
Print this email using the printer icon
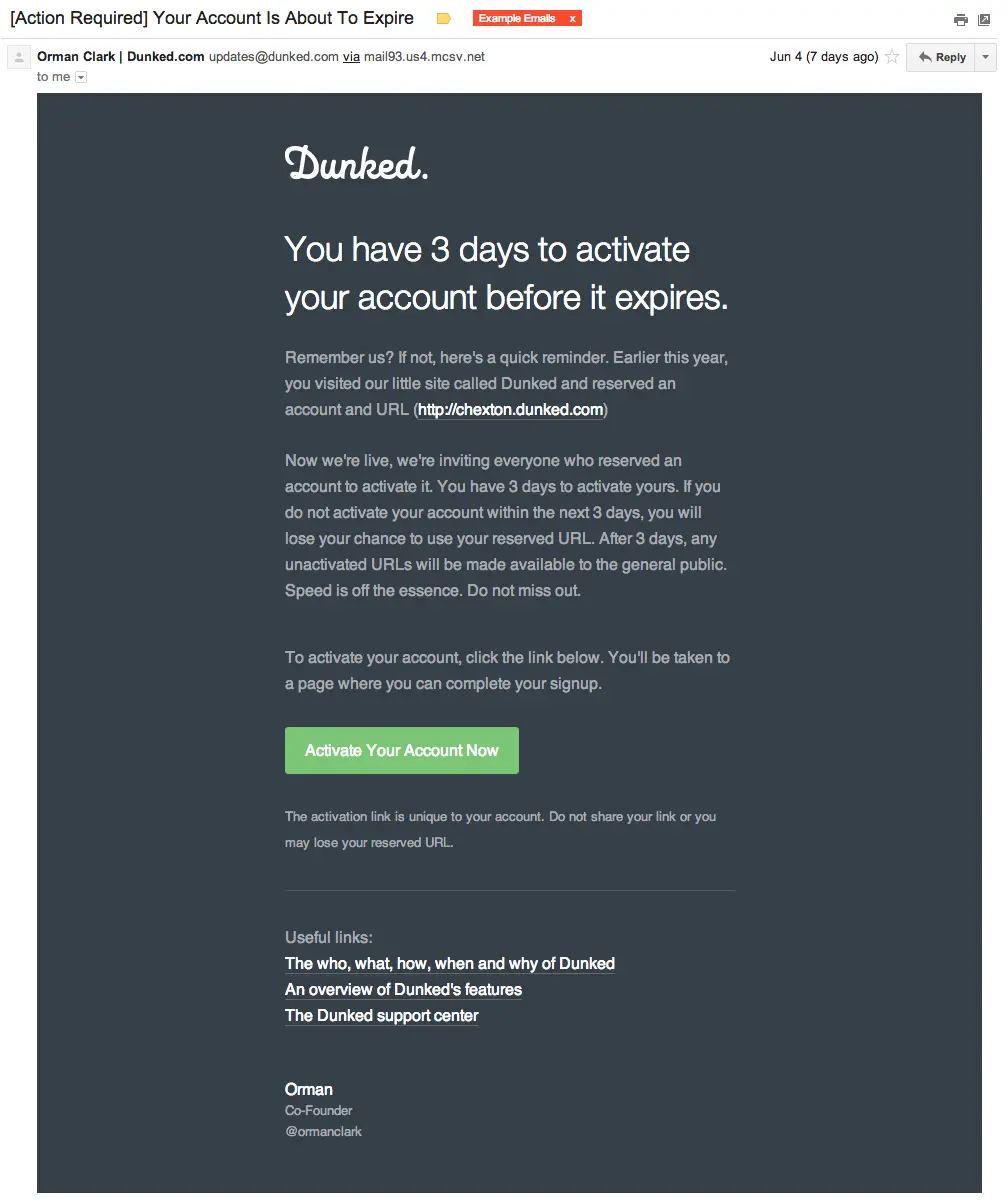coord(961,20)
